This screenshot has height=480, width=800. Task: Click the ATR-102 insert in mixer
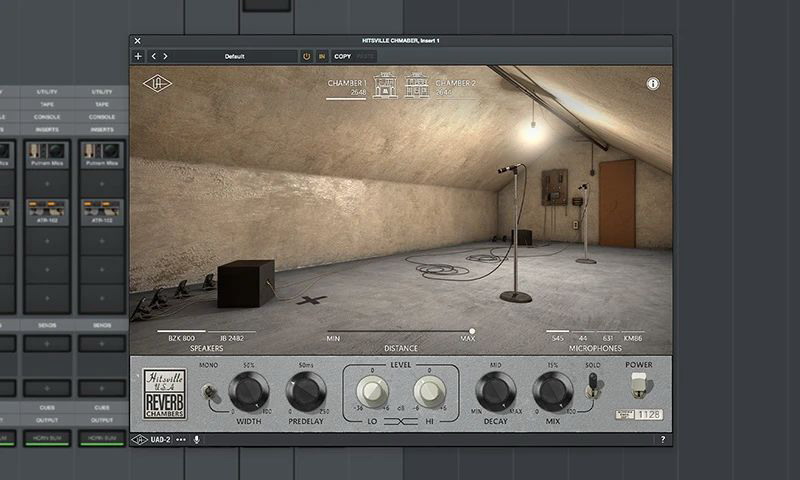(x=47, y=211)
